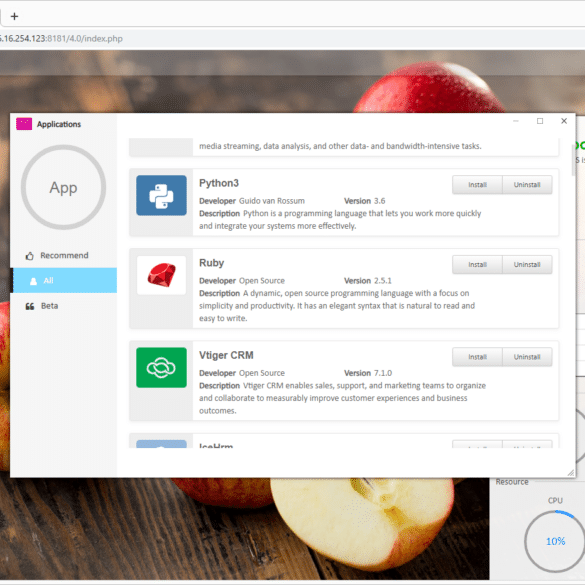Screen dimensions: 585x585
Task: Select the Recommend category
Action: coord(63,256)
